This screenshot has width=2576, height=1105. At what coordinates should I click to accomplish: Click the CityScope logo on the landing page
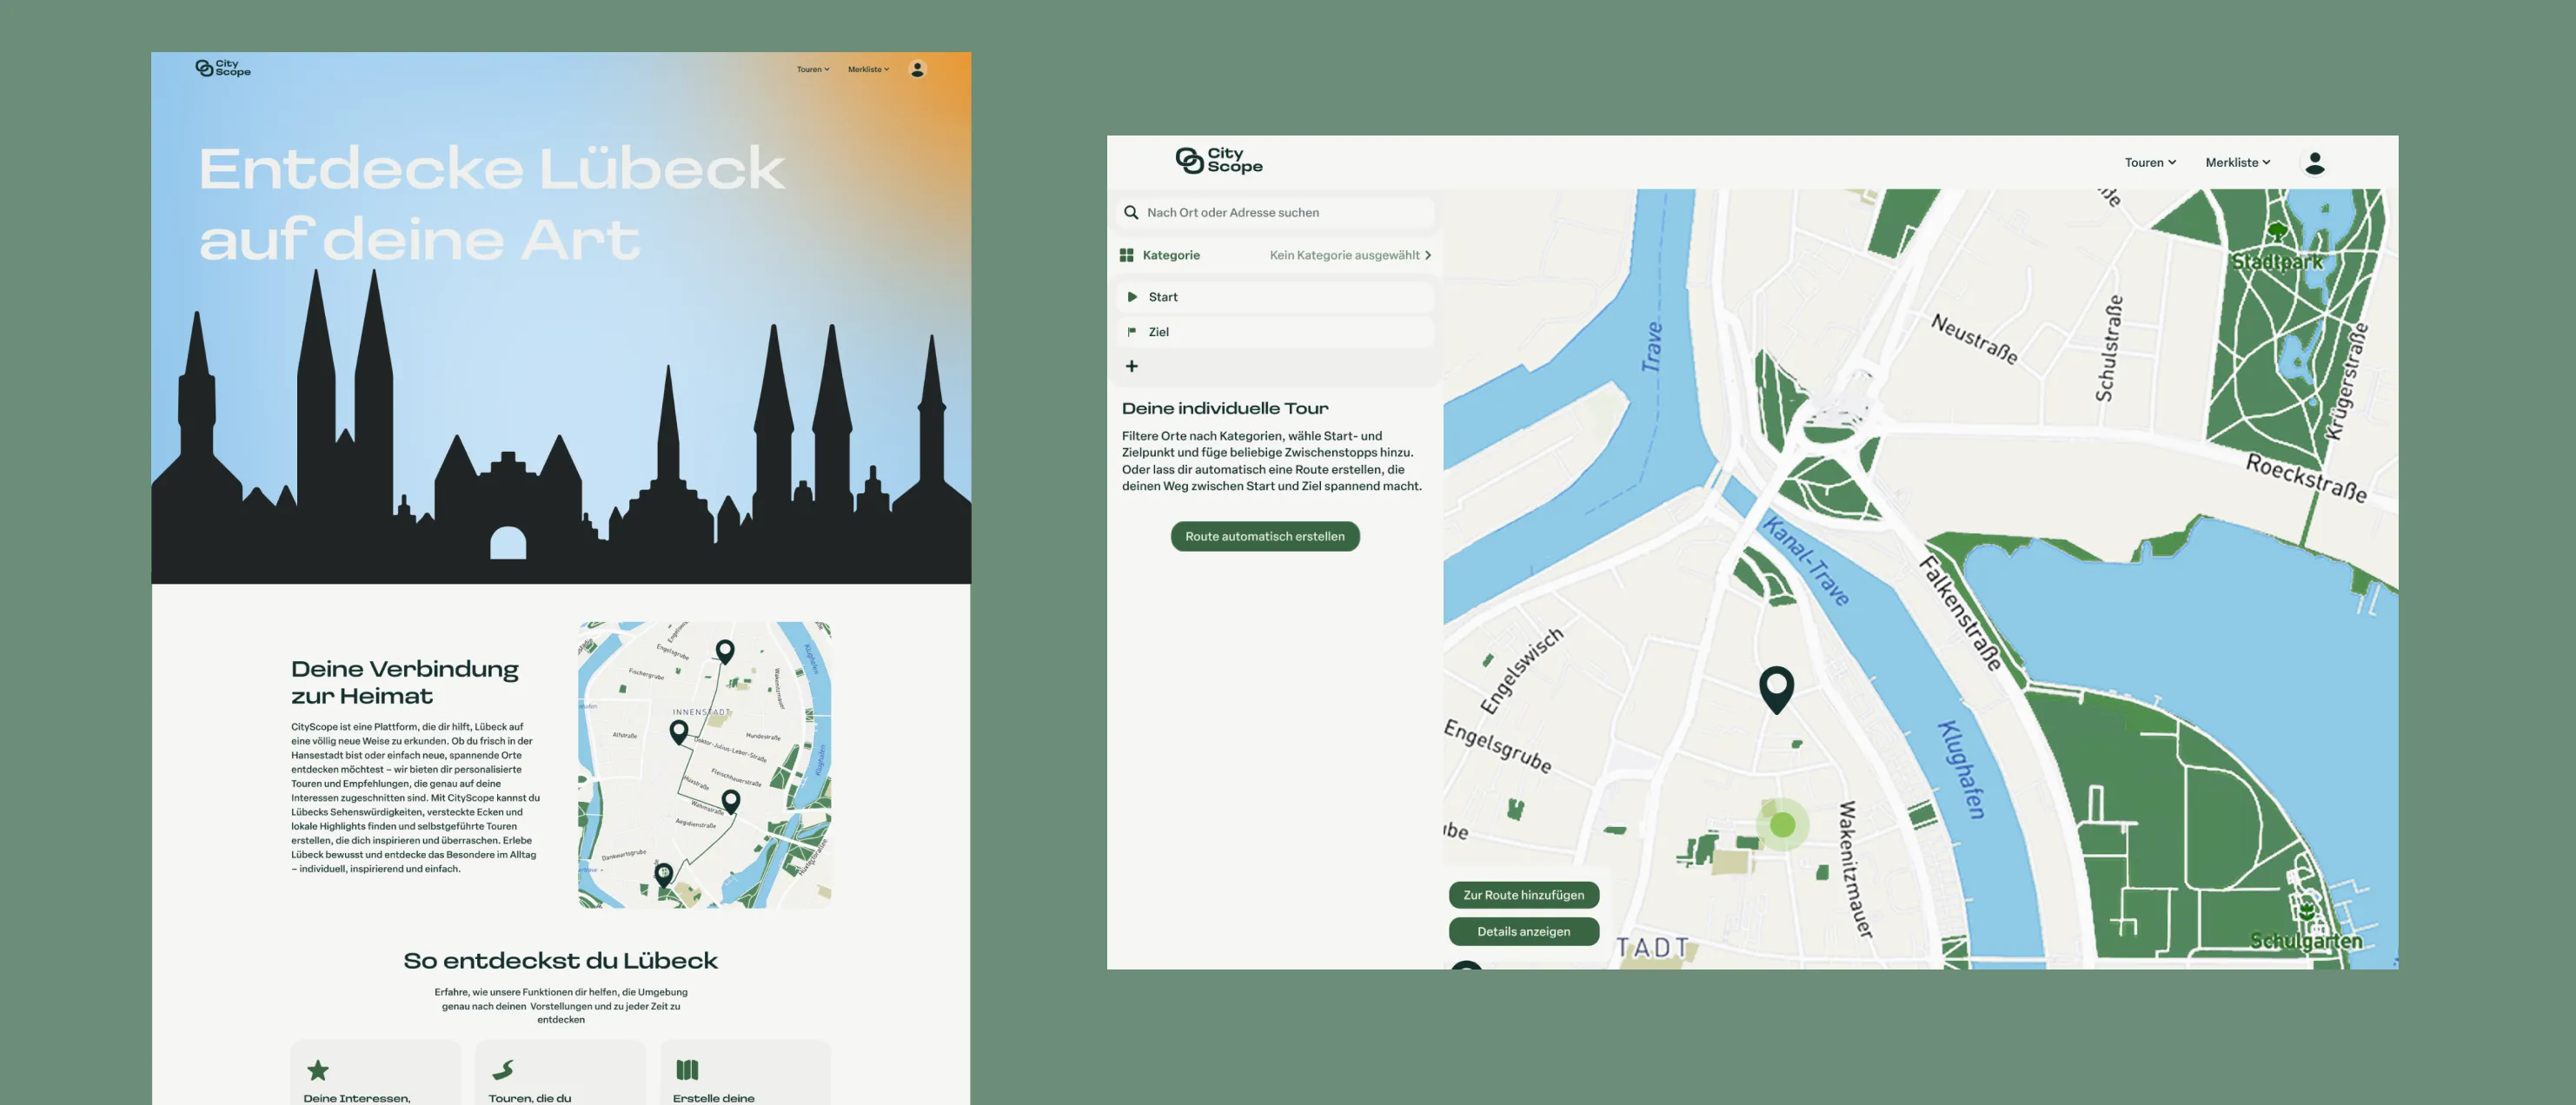223,68
